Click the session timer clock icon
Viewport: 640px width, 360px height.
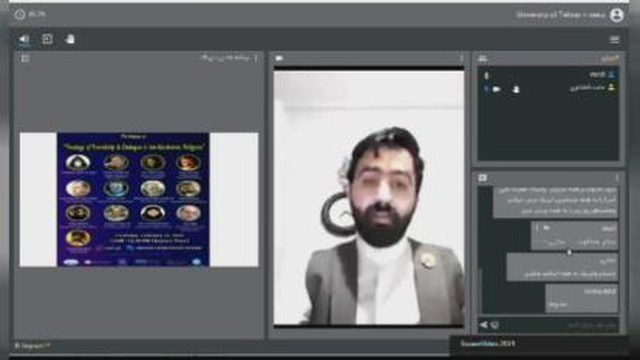[20, 15]
